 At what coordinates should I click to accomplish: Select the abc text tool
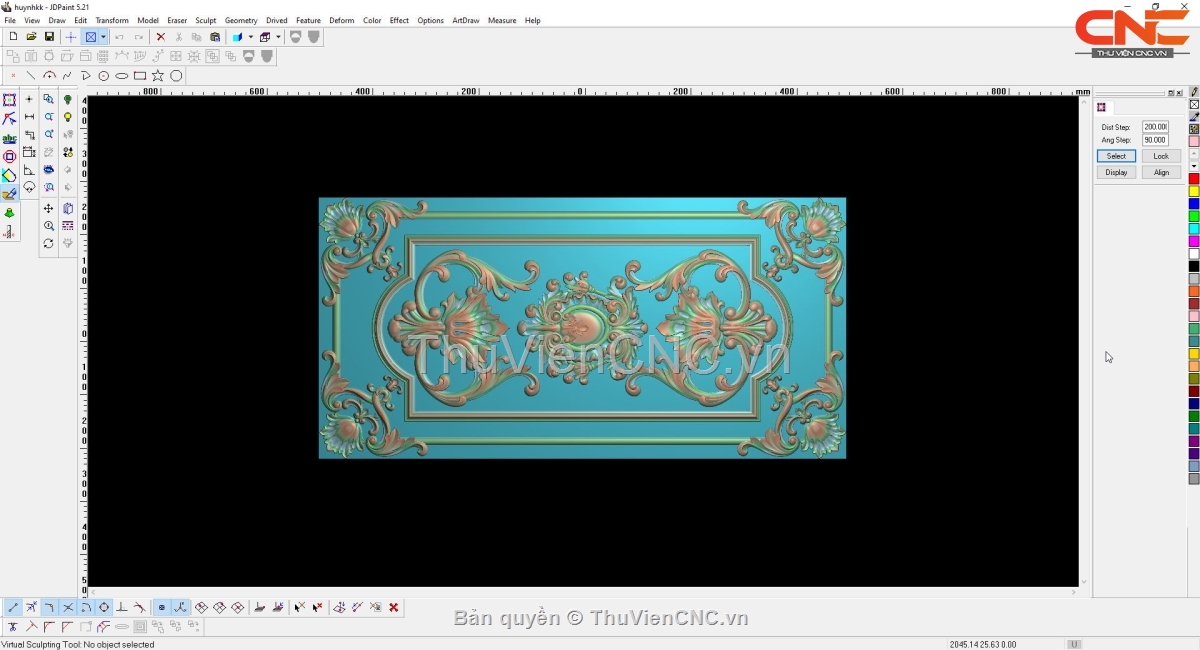(9, 138)
